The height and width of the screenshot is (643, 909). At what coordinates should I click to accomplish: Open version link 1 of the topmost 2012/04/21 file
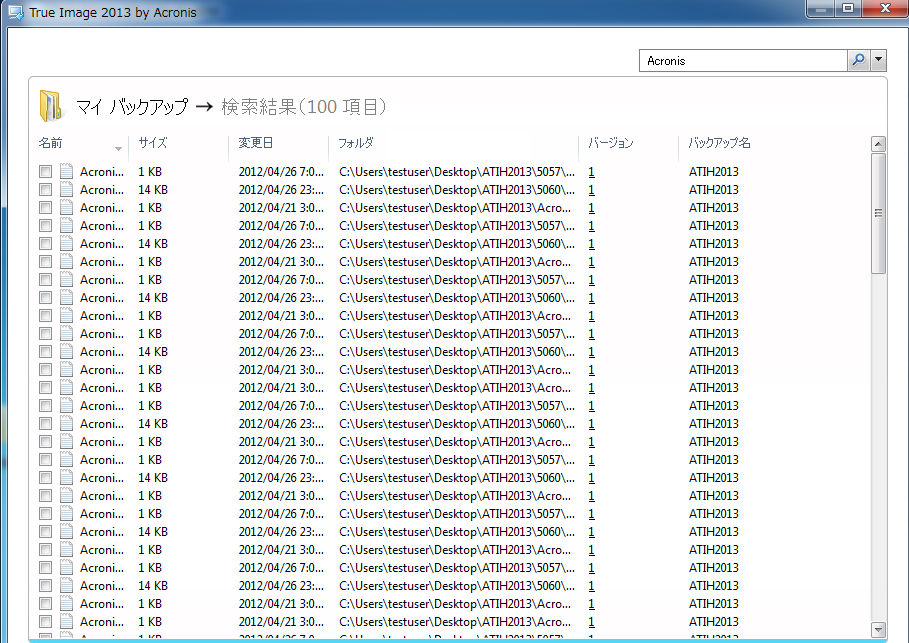(x=591, y=208)
